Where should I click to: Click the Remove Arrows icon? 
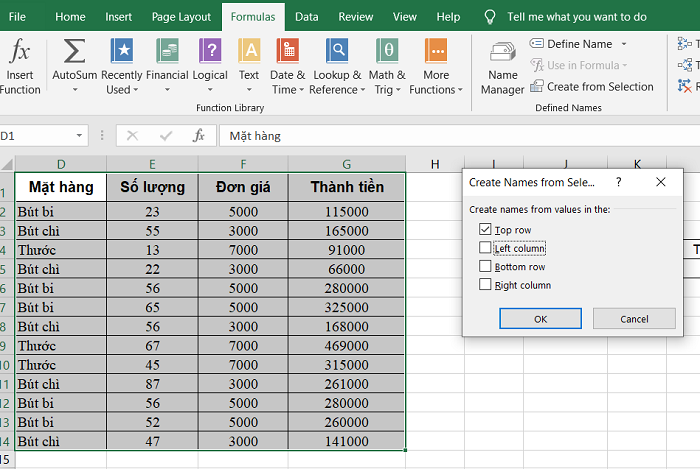[684, 86]
